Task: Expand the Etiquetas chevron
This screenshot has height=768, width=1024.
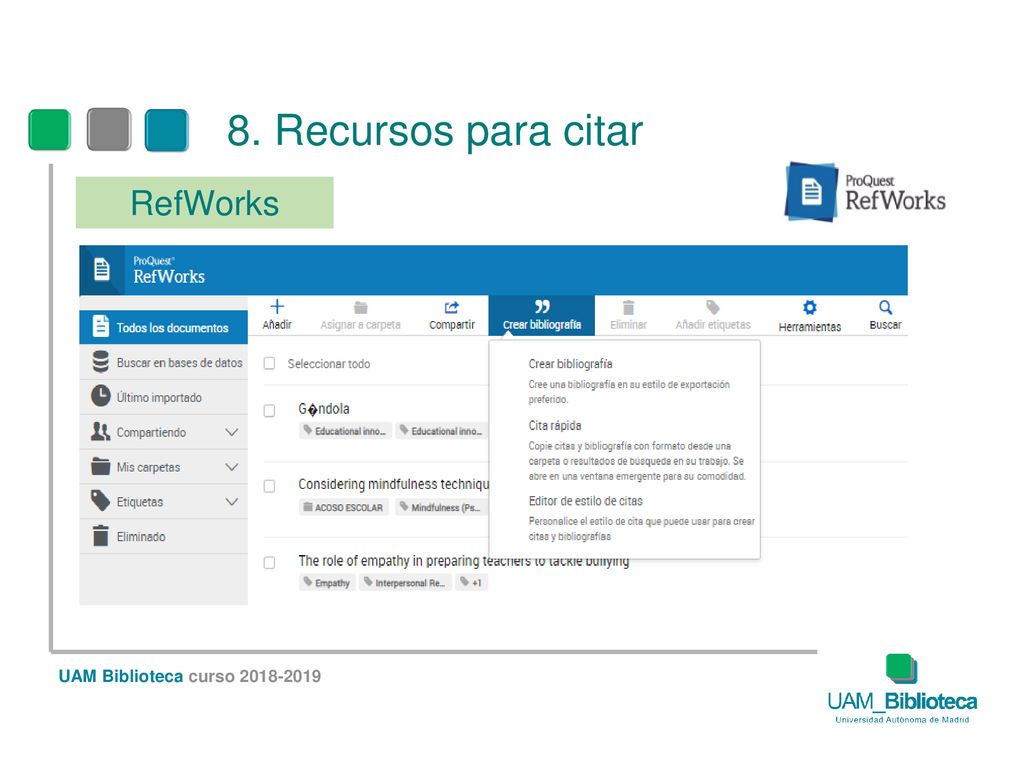Action: pyautogui.click(x=231, y=502)
